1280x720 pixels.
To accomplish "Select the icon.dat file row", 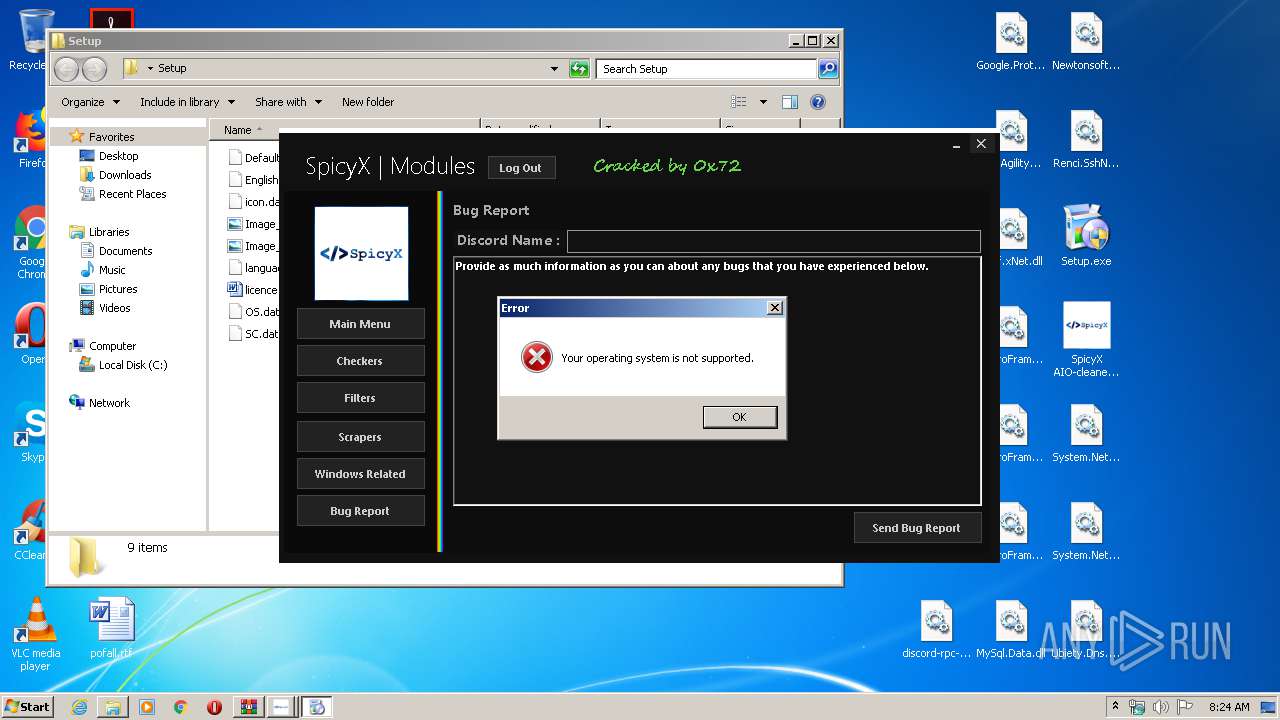I will 254,202.
